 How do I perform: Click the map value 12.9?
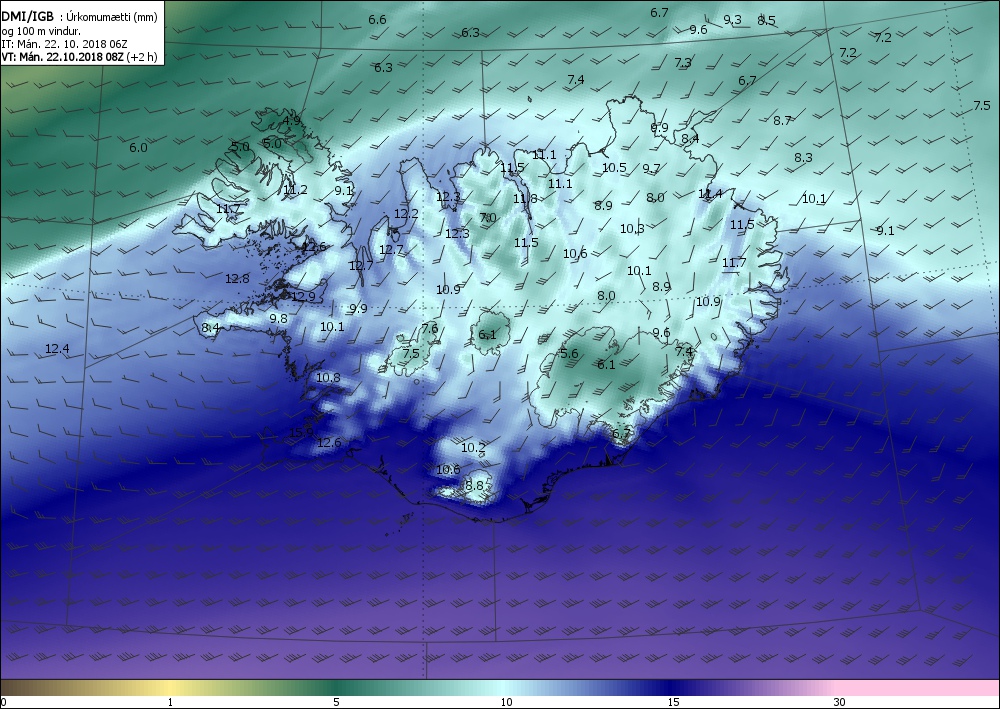click(303, 296)
